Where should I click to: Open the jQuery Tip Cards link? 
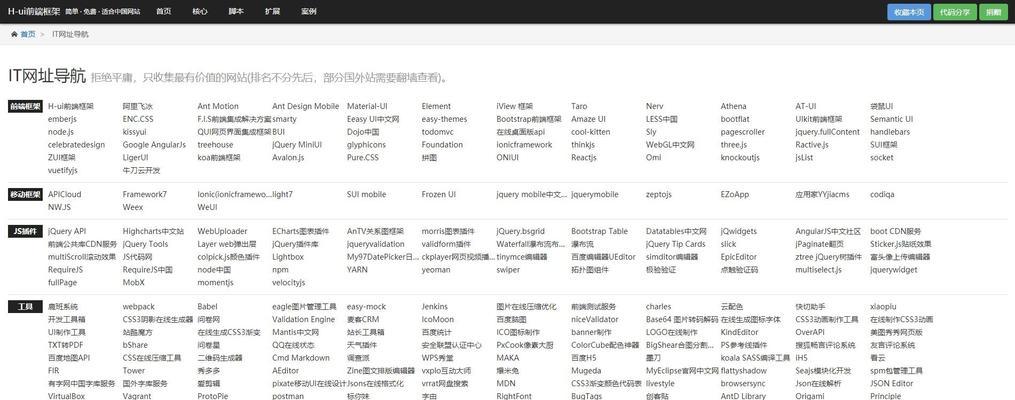point(676,244)
